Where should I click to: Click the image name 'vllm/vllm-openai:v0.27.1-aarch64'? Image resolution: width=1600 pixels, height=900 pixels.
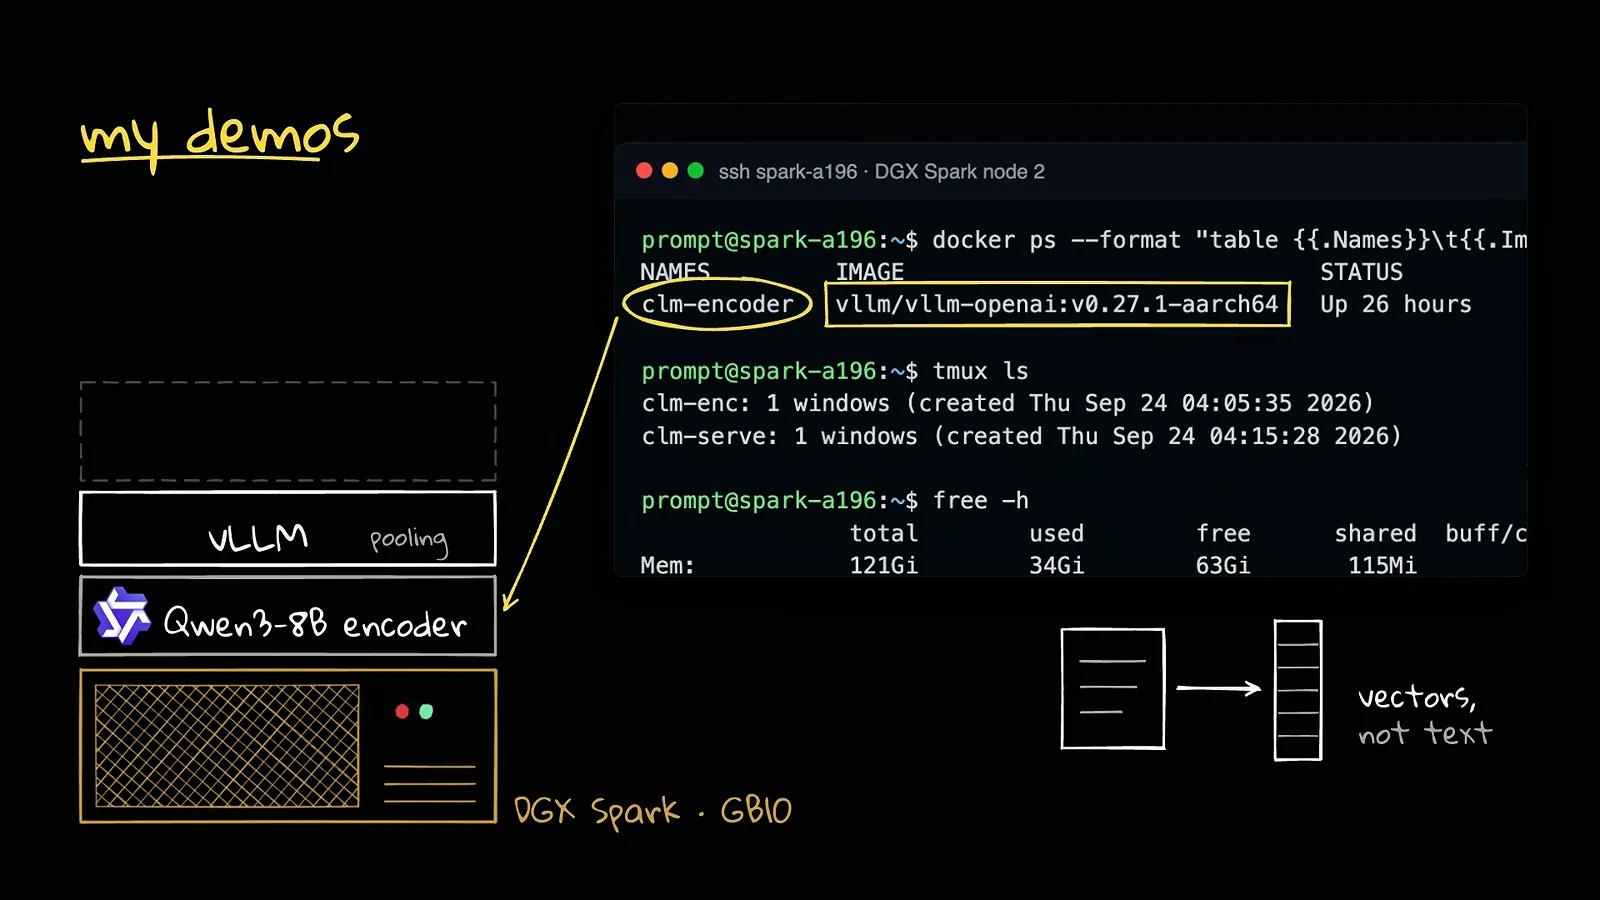tap(1057, 304)
